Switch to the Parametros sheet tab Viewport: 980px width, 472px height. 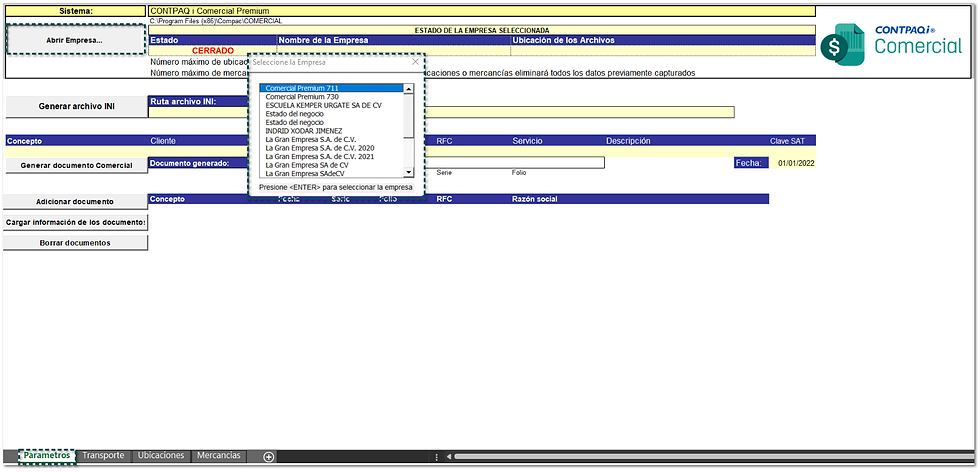point(47,456)
